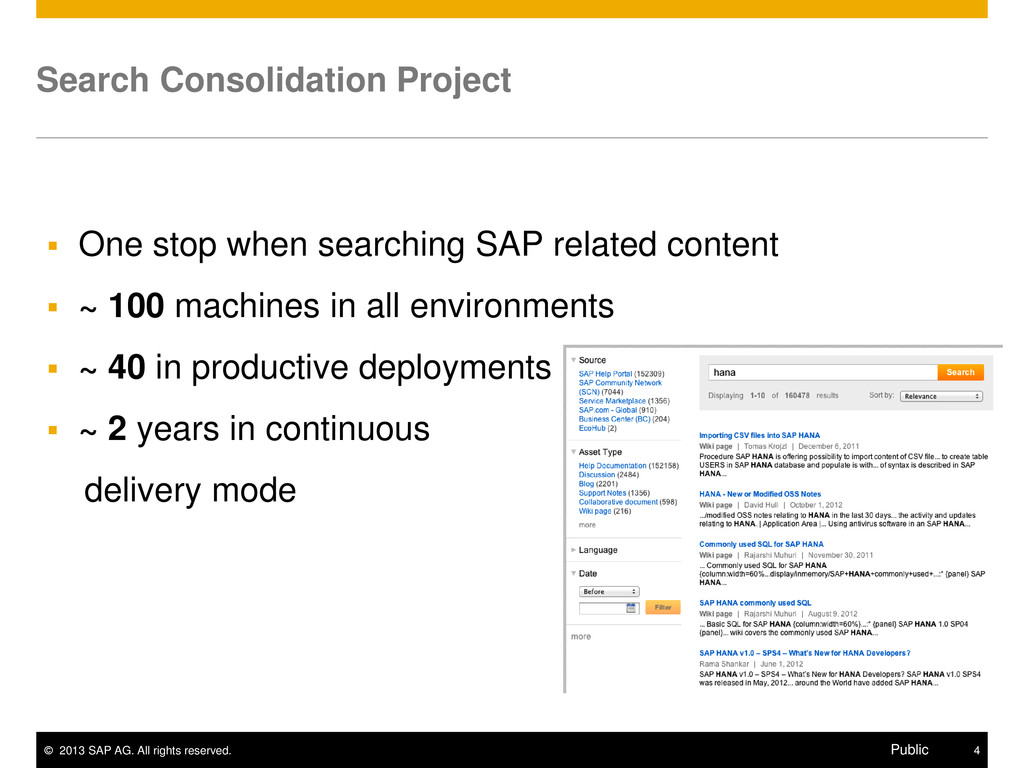Filter by Blog asset type

tap(586, 484)
